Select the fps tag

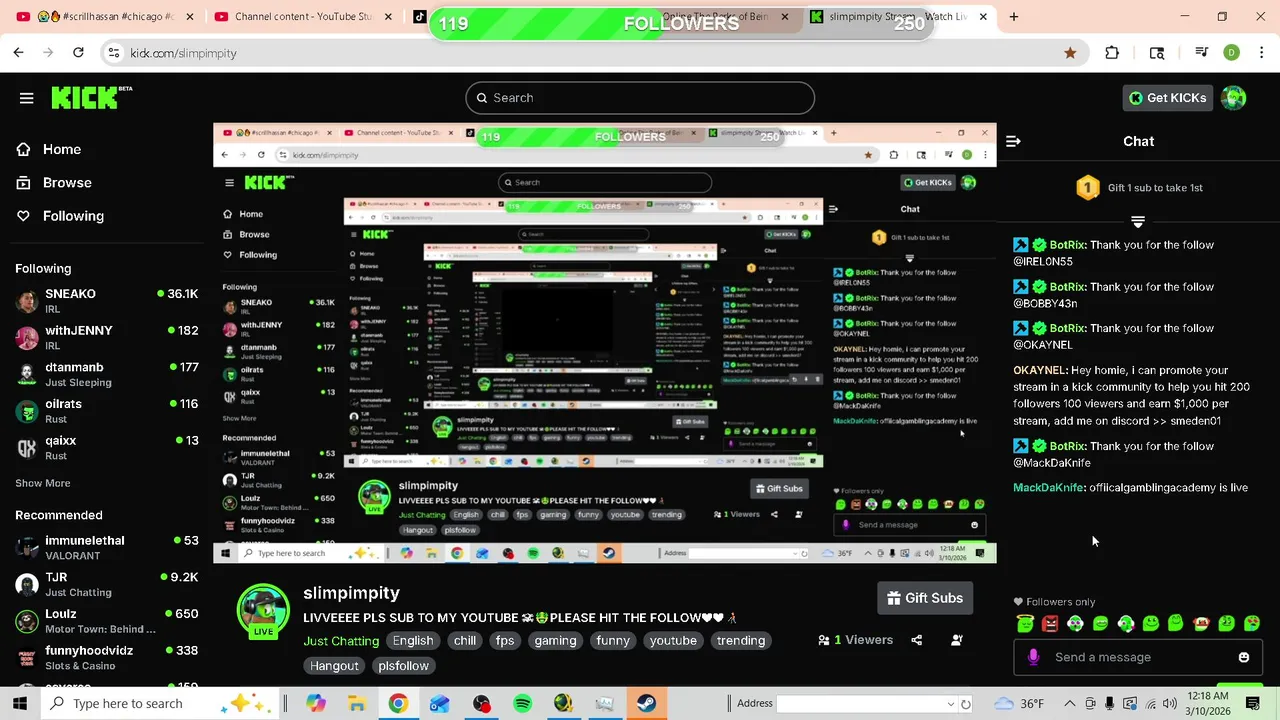[505, 641]
